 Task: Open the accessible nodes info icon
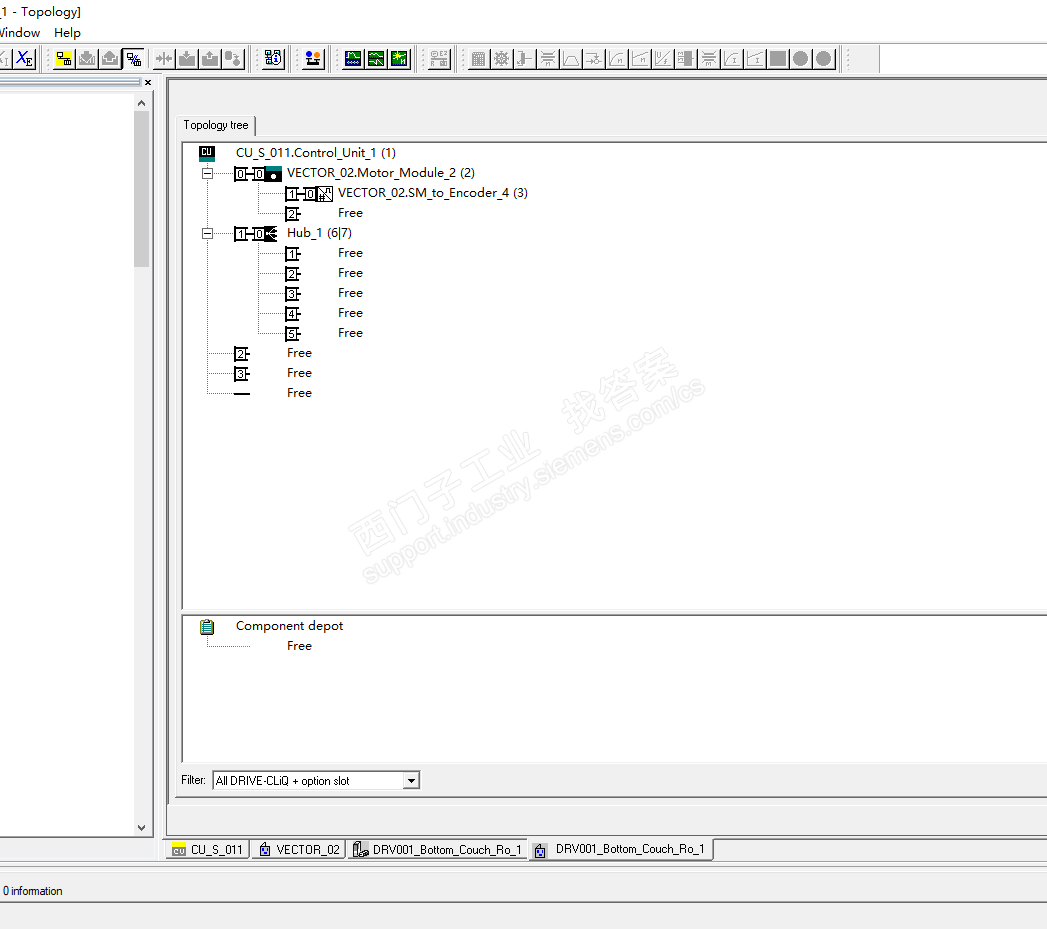coord(273,59)
